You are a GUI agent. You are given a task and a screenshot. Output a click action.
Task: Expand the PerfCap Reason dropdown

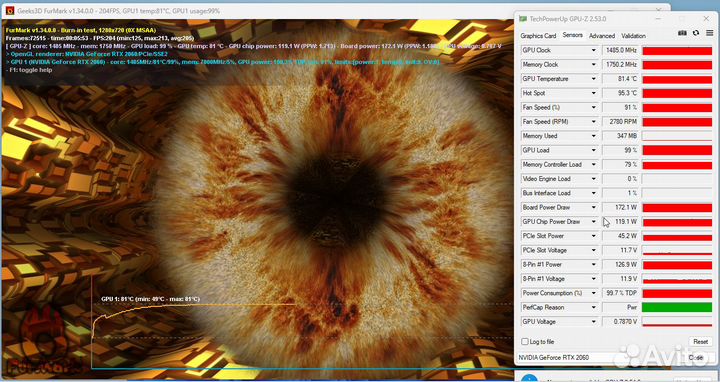point(593,307)
